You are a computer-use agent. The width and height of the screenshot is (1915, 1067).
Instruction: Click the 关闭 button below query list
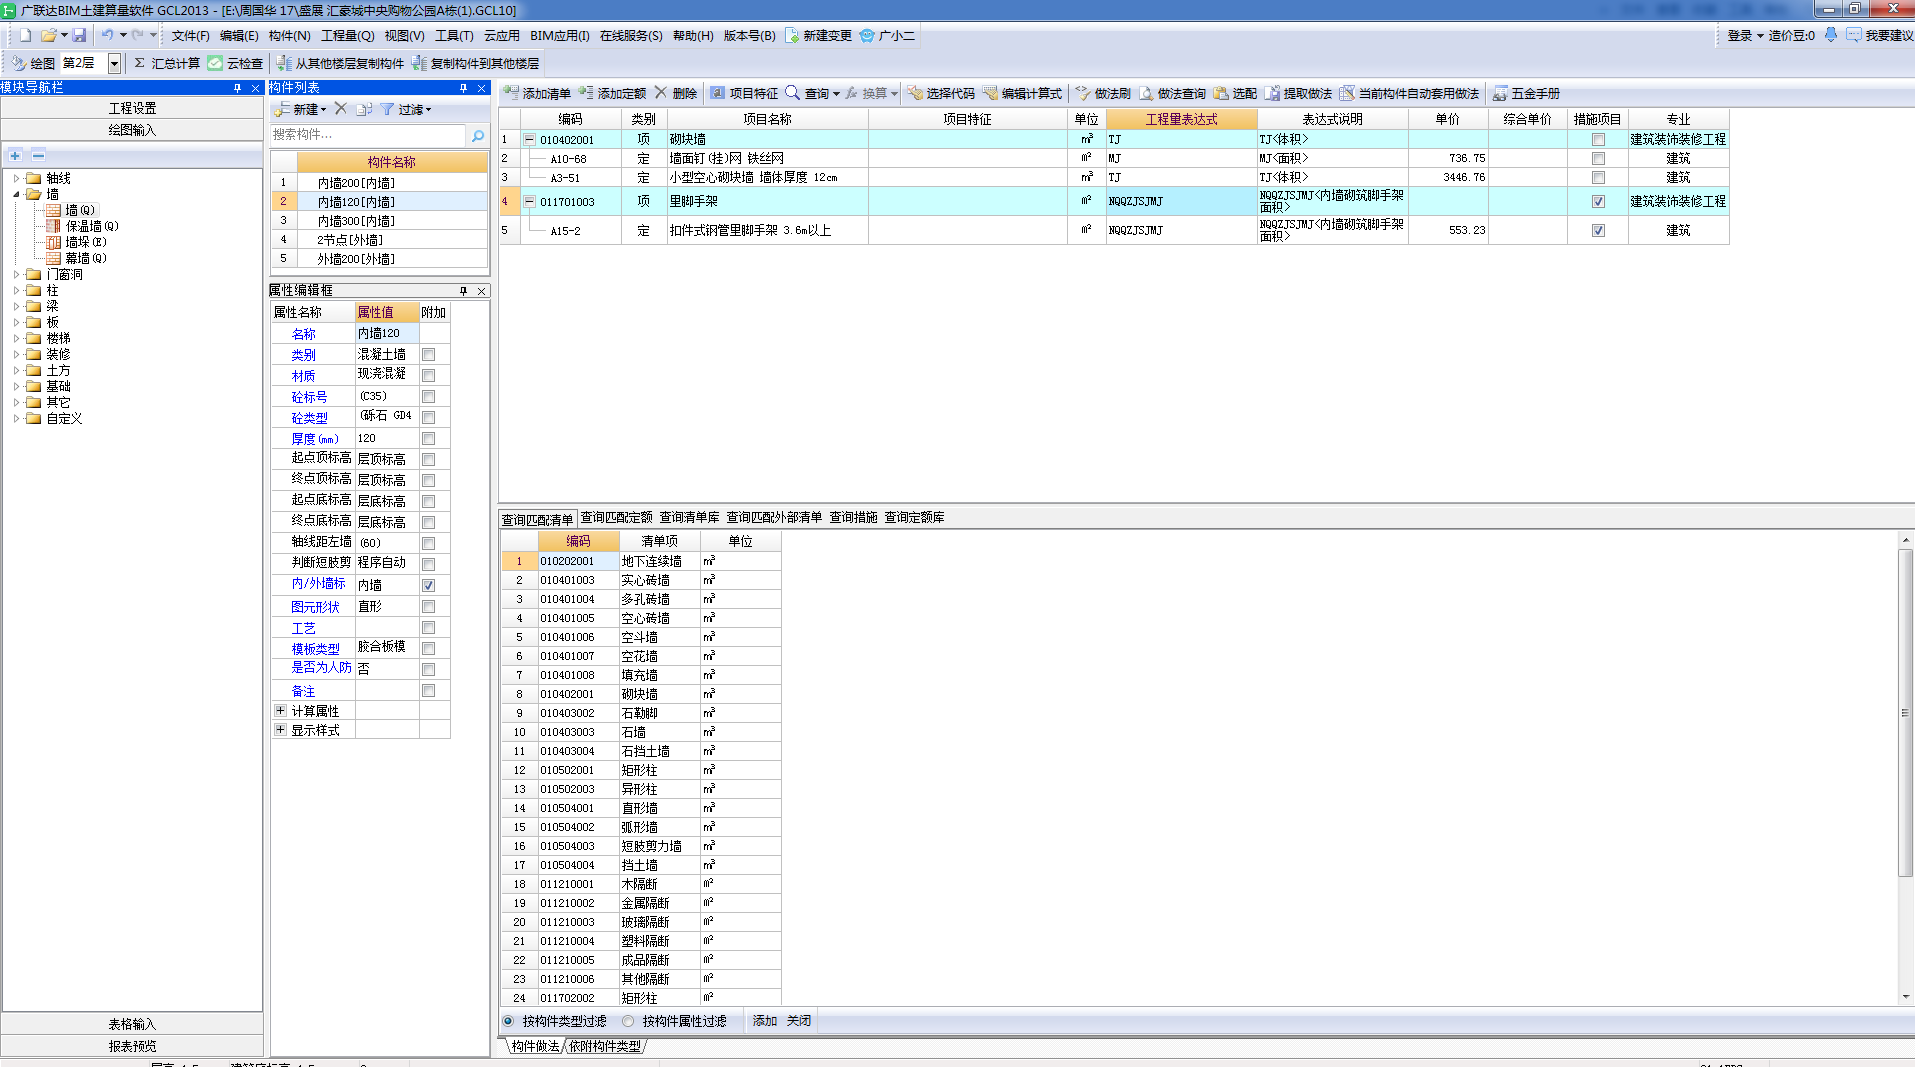tap(799, 1021)
